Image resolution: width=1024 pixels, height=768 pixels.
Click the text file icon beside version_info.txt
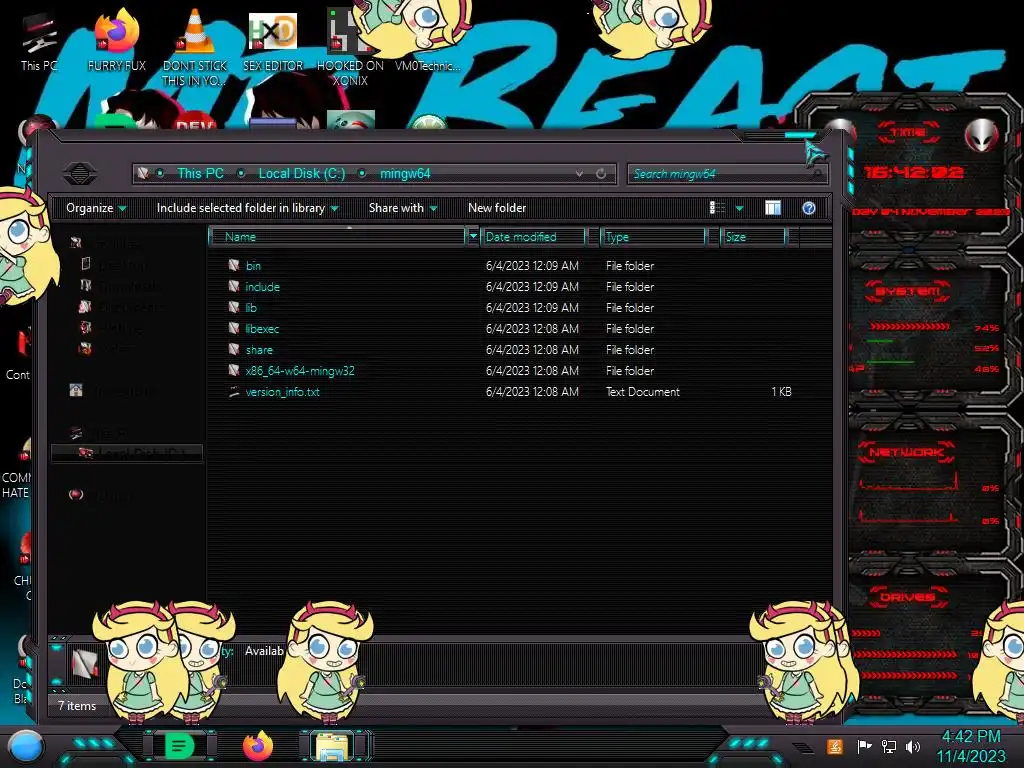click(x=234, y=391)
